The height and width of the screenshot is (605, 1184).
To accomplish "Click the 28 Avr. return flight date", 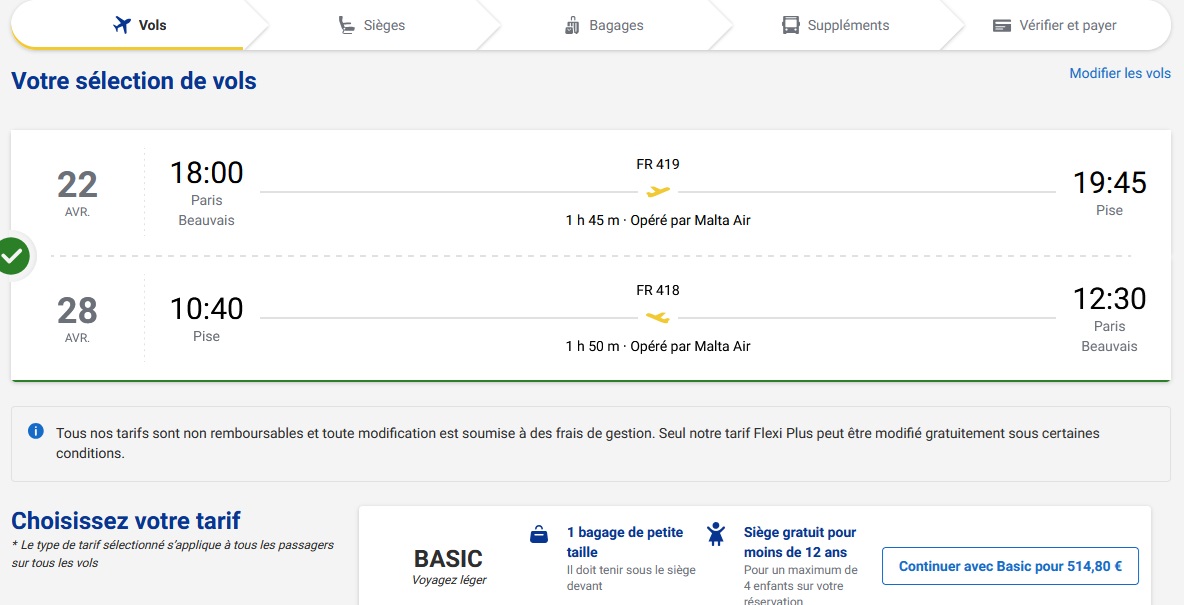I will [77, 318].
